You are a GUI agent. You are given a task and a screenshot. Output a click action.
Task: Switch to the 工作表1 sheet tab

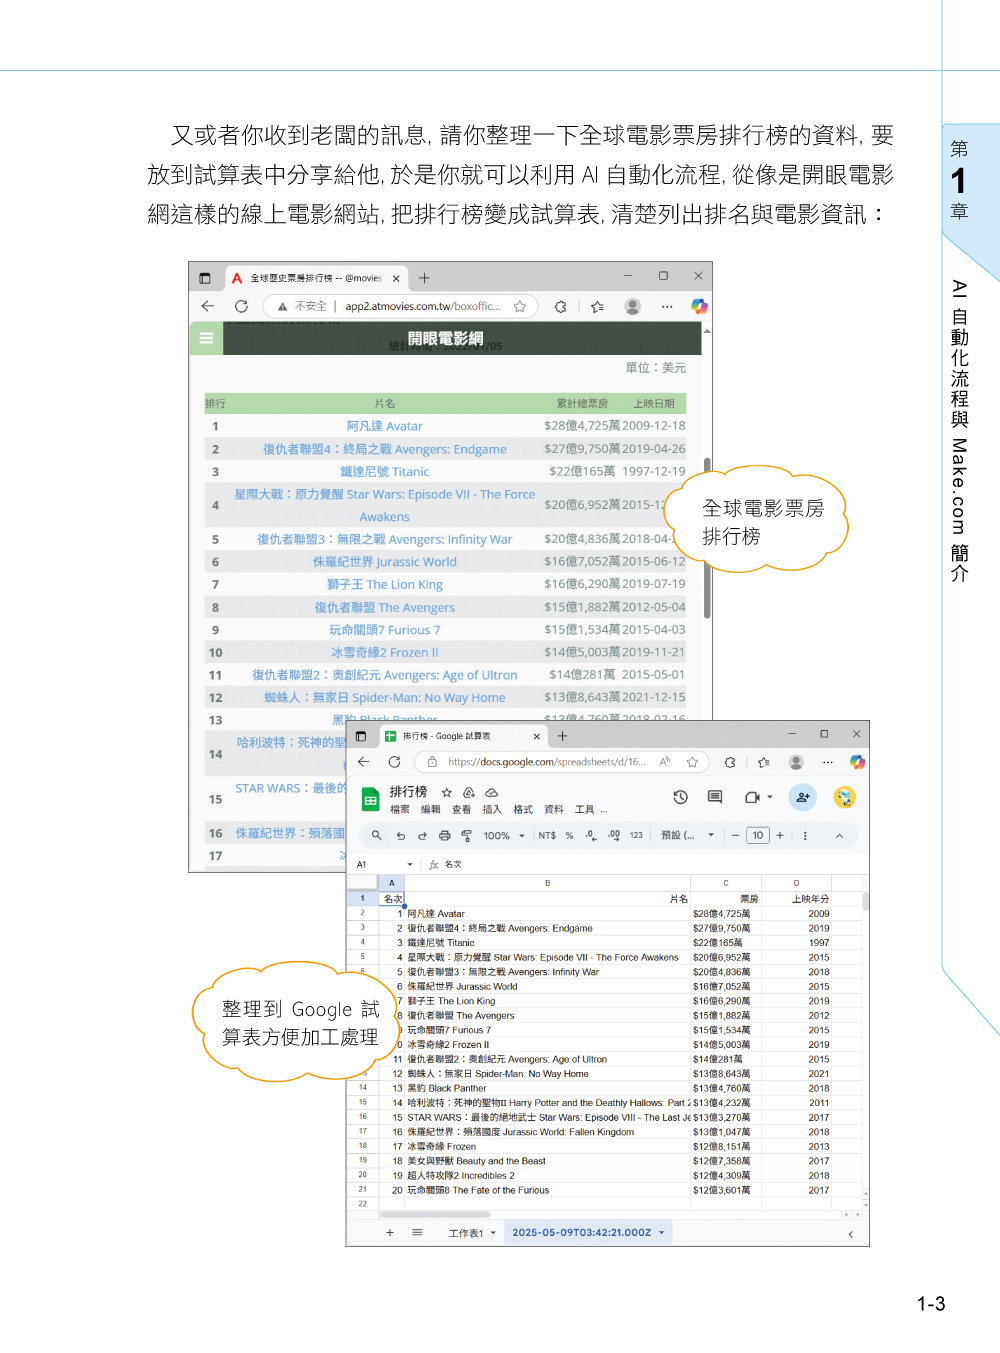(466, 1233)
